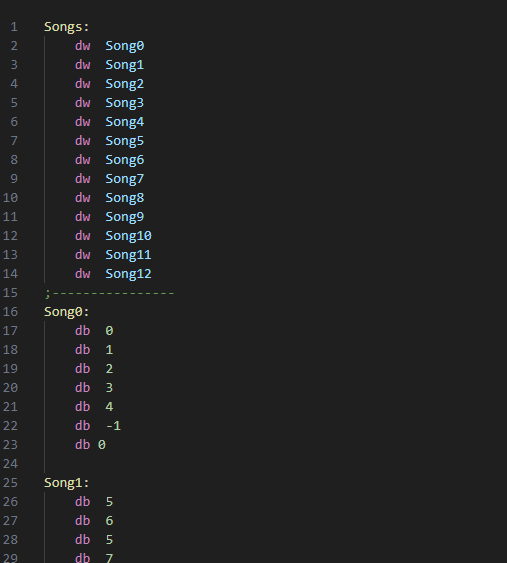Image resolution: width=507 pixels, height=563 pixels.
Task: Click the 'Song1:' label definition
Action: point(66,483)
